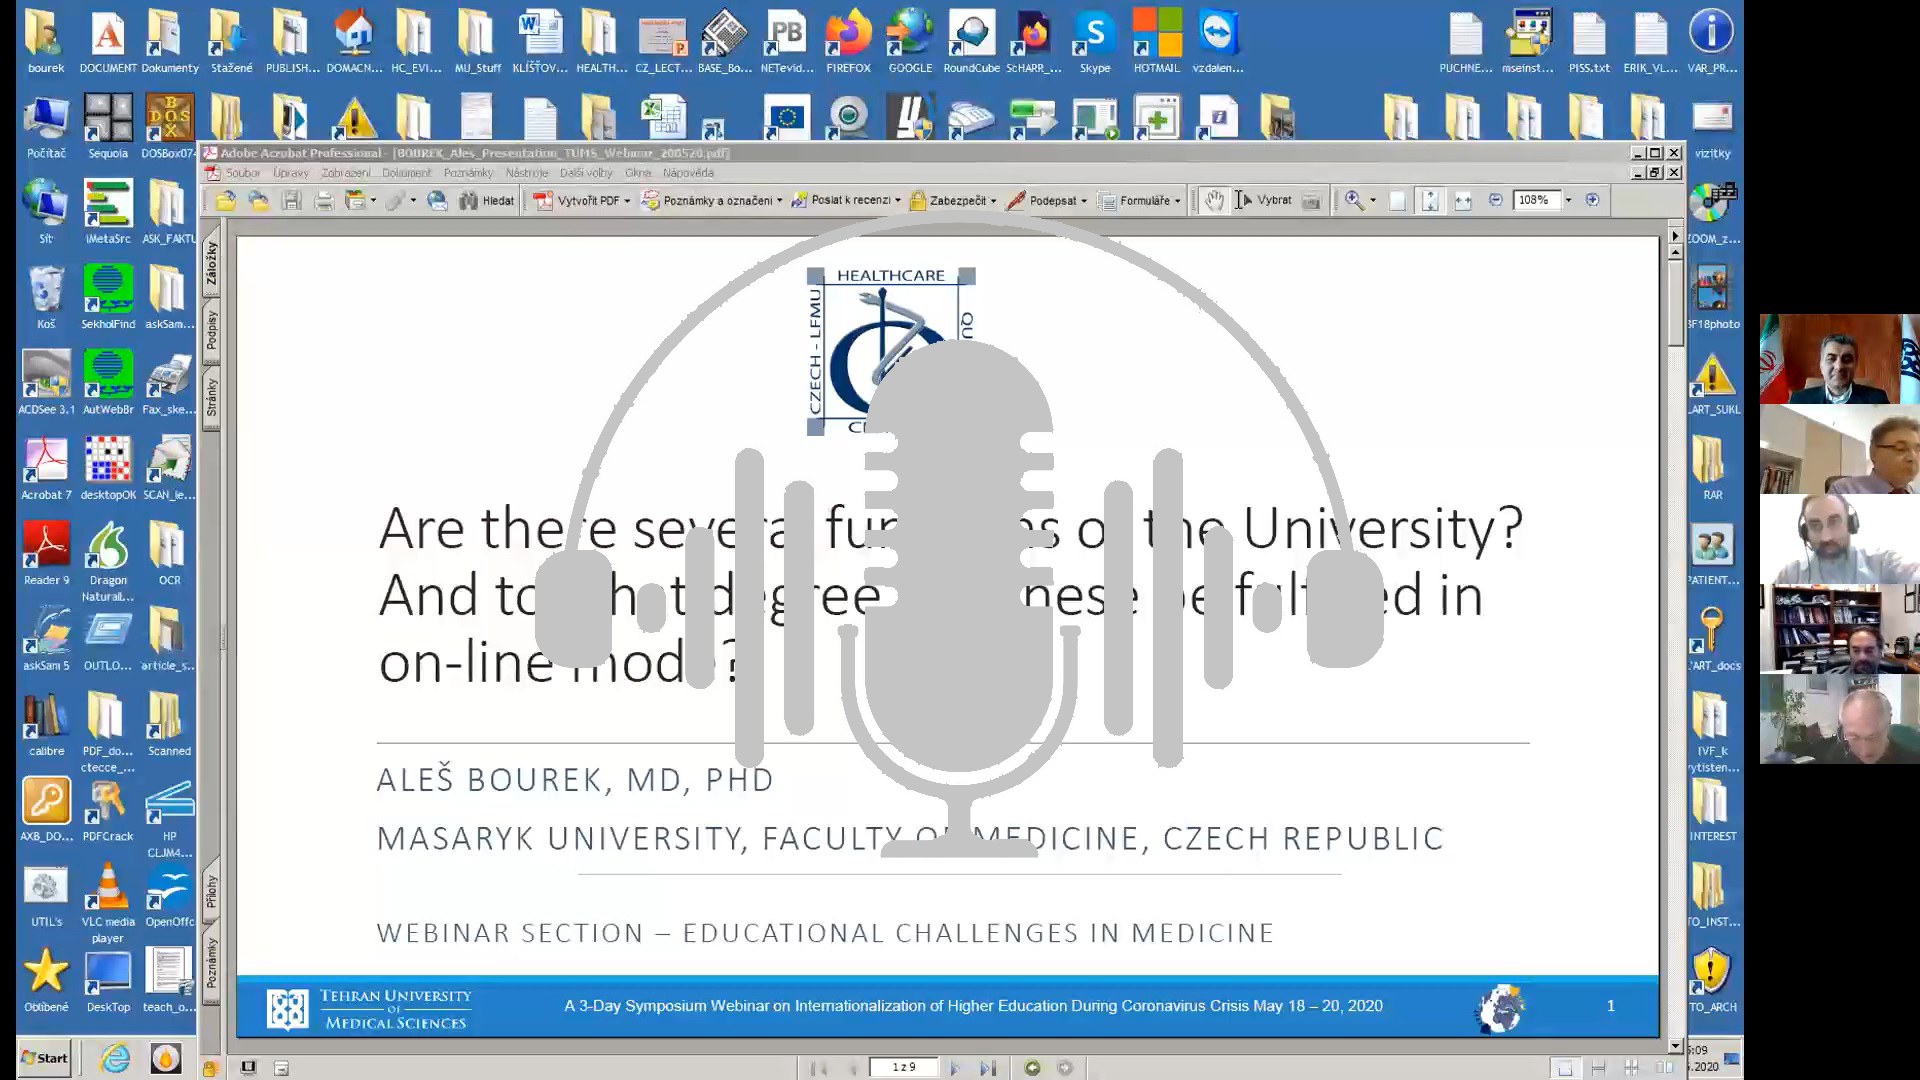
Task: Open the 108% zoom level dropdown
Action: tap(1568, 200)
